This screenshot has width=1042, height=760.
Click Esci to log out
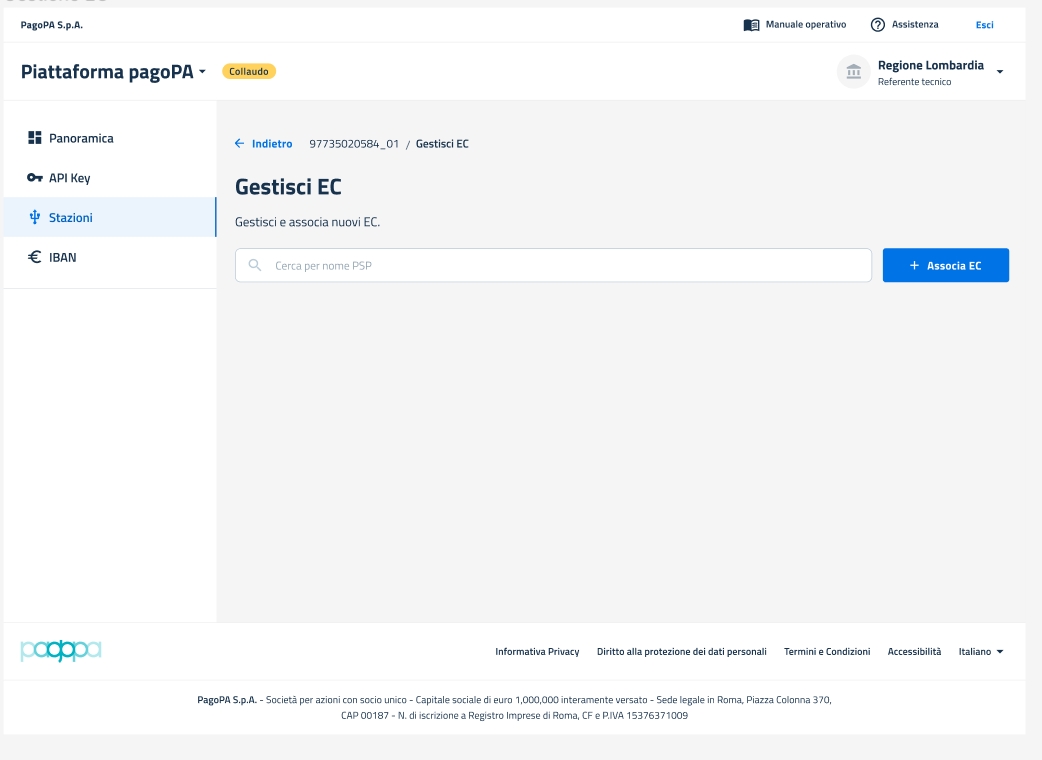[984, 25]
